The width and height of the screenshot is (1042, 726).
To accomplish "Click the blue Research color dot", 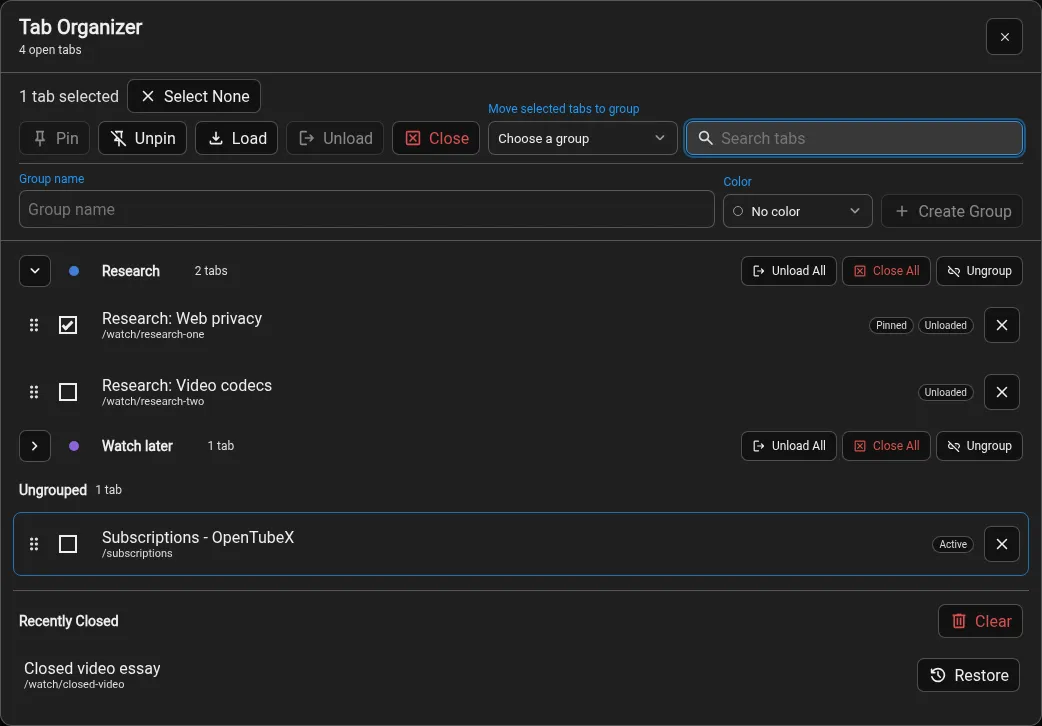I will coord(74,271).
